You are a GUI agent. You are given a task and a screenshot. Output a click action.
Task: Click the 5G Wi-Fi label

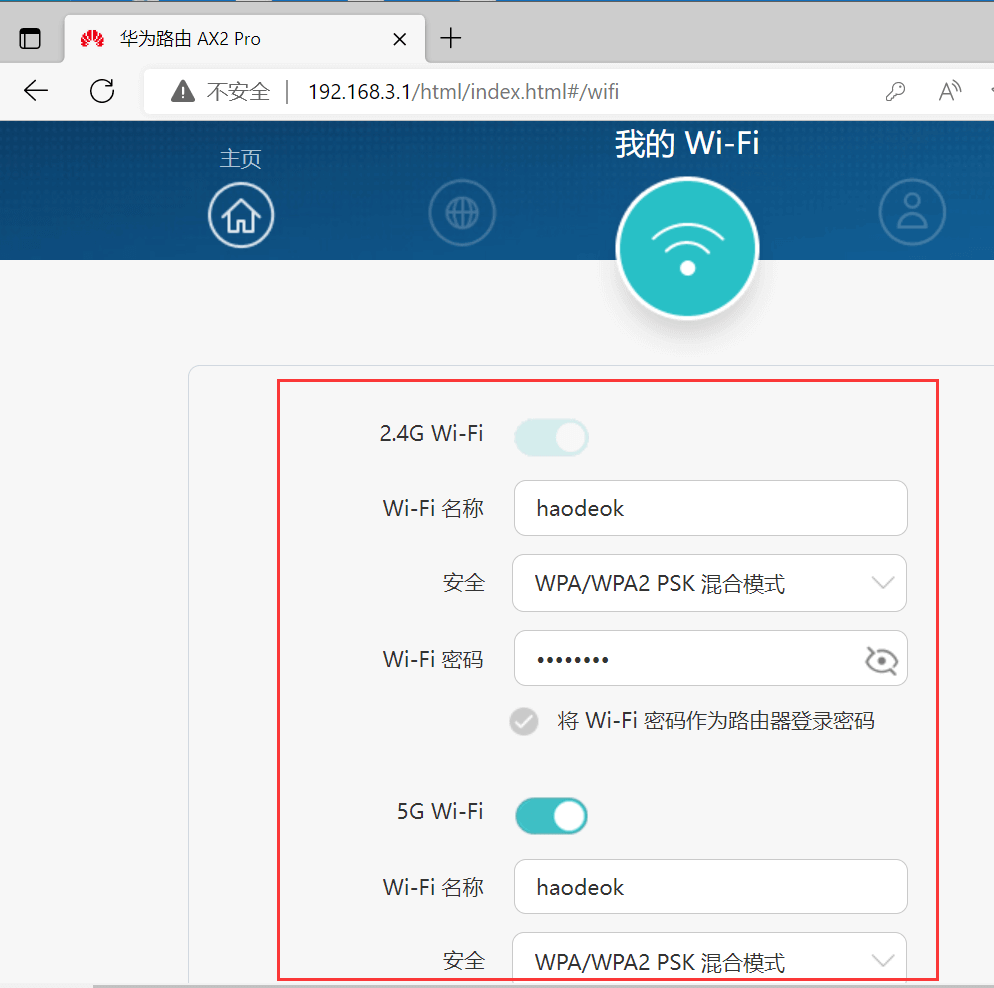tap(440, 811)
